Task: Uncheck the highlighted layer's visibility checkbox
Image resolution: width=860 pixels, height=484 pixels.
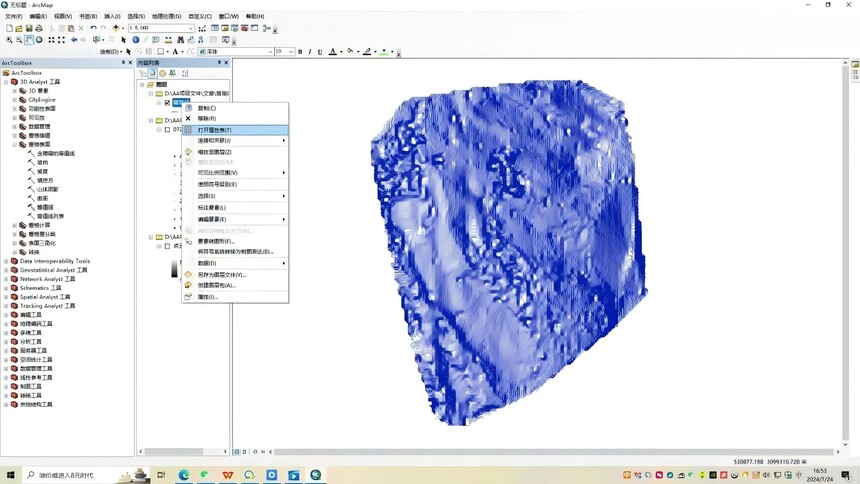Action: pyautogui.click(x=167, y=103)
